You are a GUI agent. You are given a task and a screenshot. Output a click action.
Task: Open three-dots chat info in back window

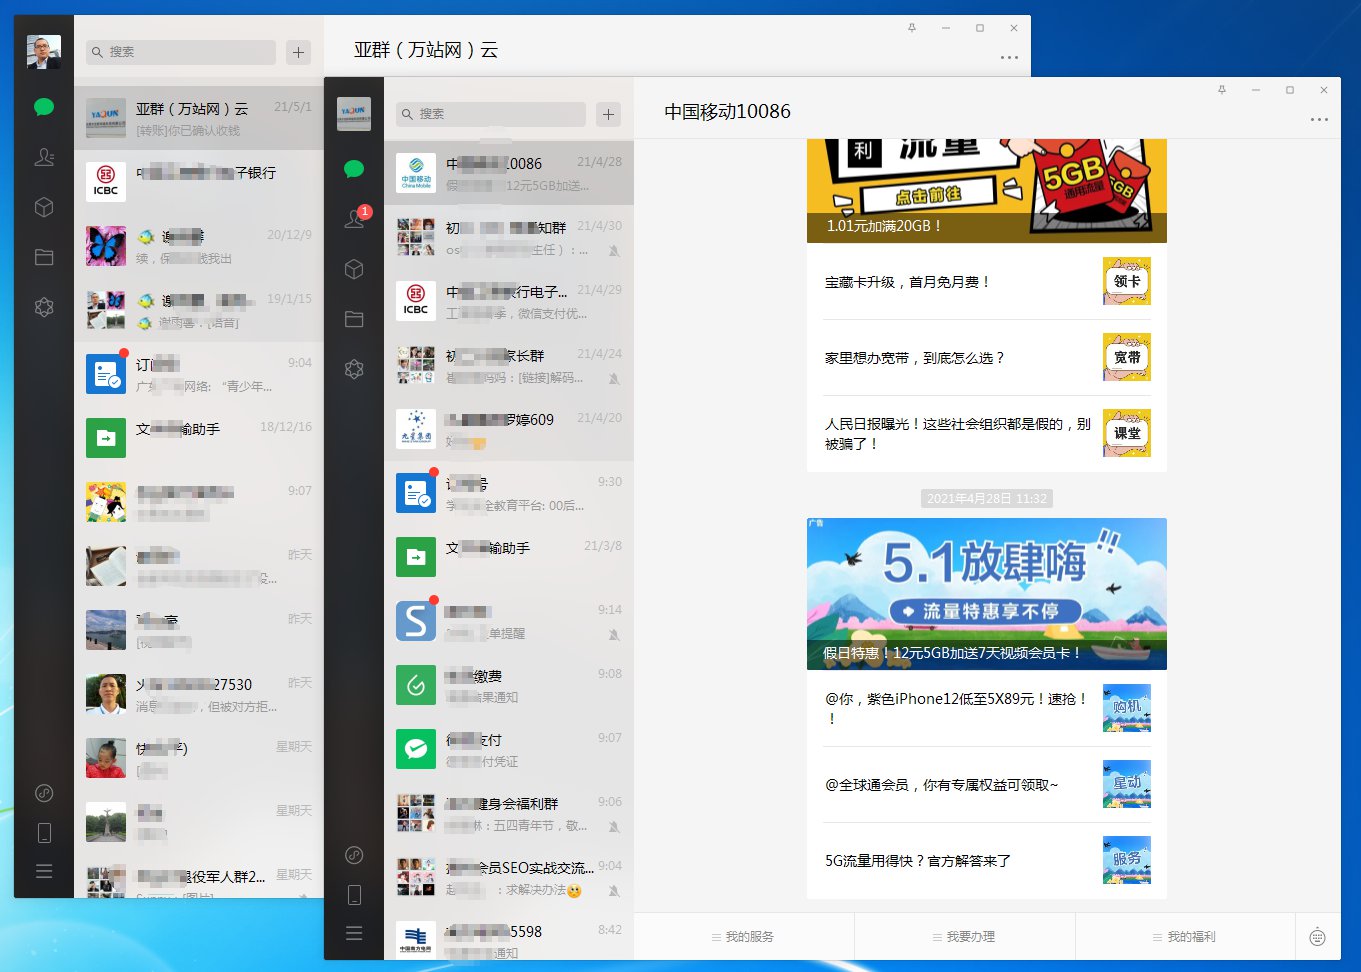click(x=1009, y=58)
